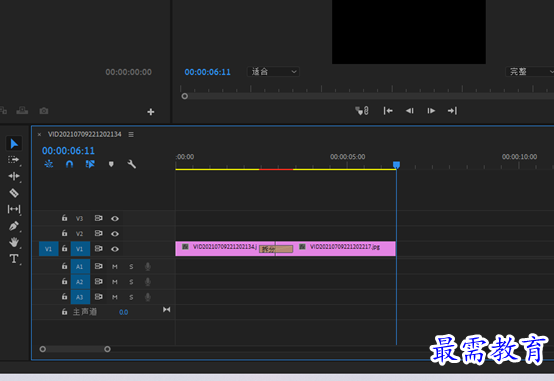The image size is (554, 381).
Task: Click the 00:00:05:00 mark on time ruler
Action: (x=348, y=157)
